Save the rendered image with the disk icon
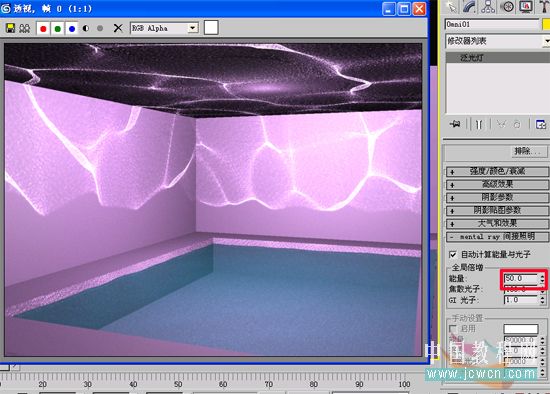This screenshot has height=394, width=550. tap(11, 28)
